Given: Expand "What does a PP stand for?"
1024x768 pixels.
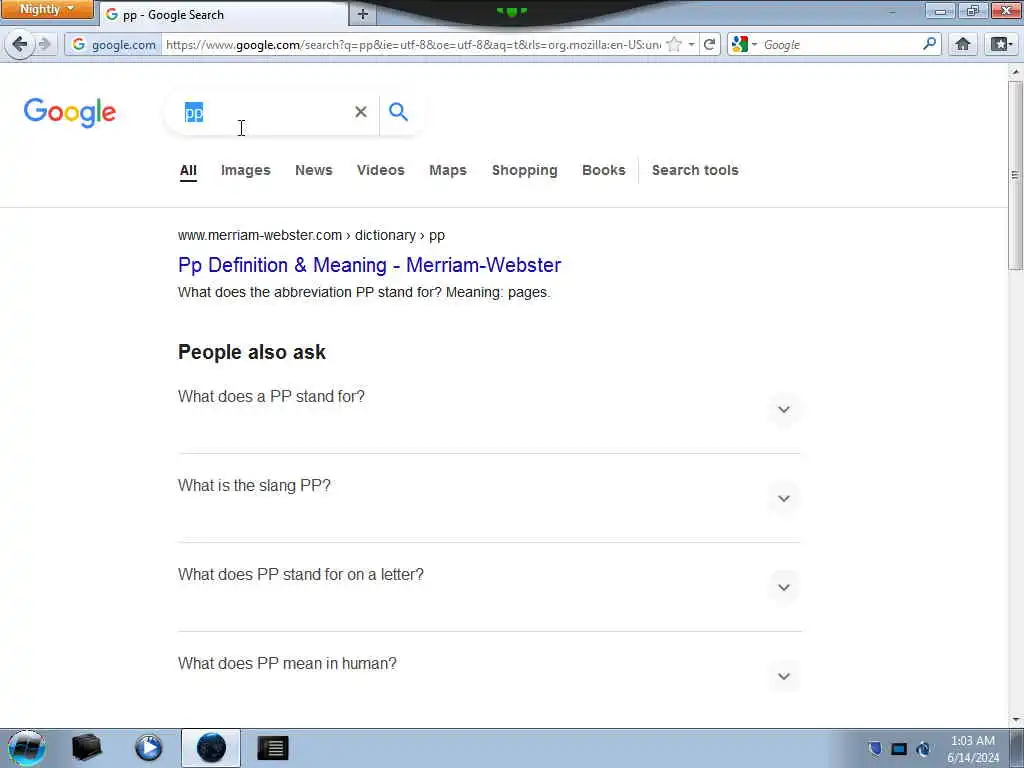Looking at the screenshot, I should coord(784,409).
